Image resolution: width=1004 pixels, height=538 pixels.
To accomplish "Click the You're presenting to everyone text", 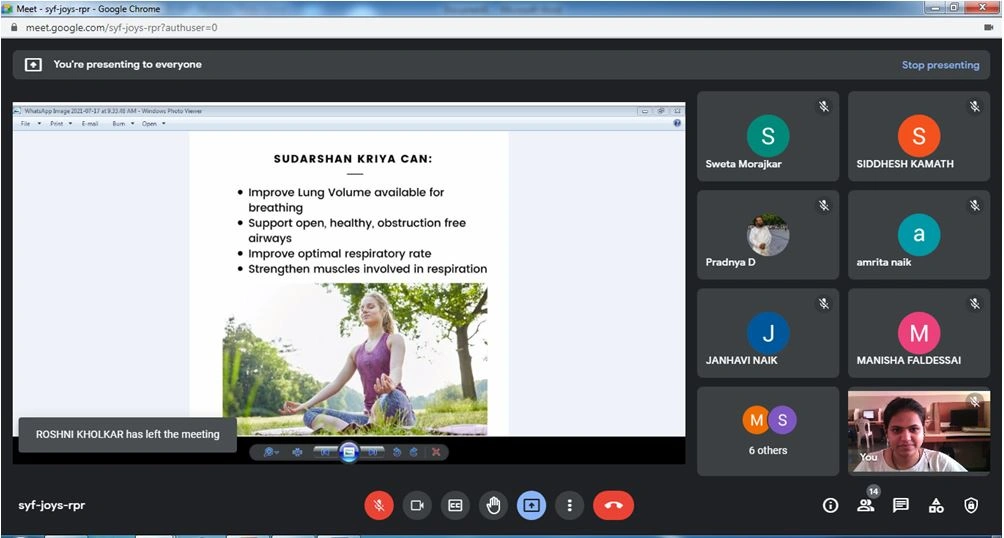I will [127, 65].
